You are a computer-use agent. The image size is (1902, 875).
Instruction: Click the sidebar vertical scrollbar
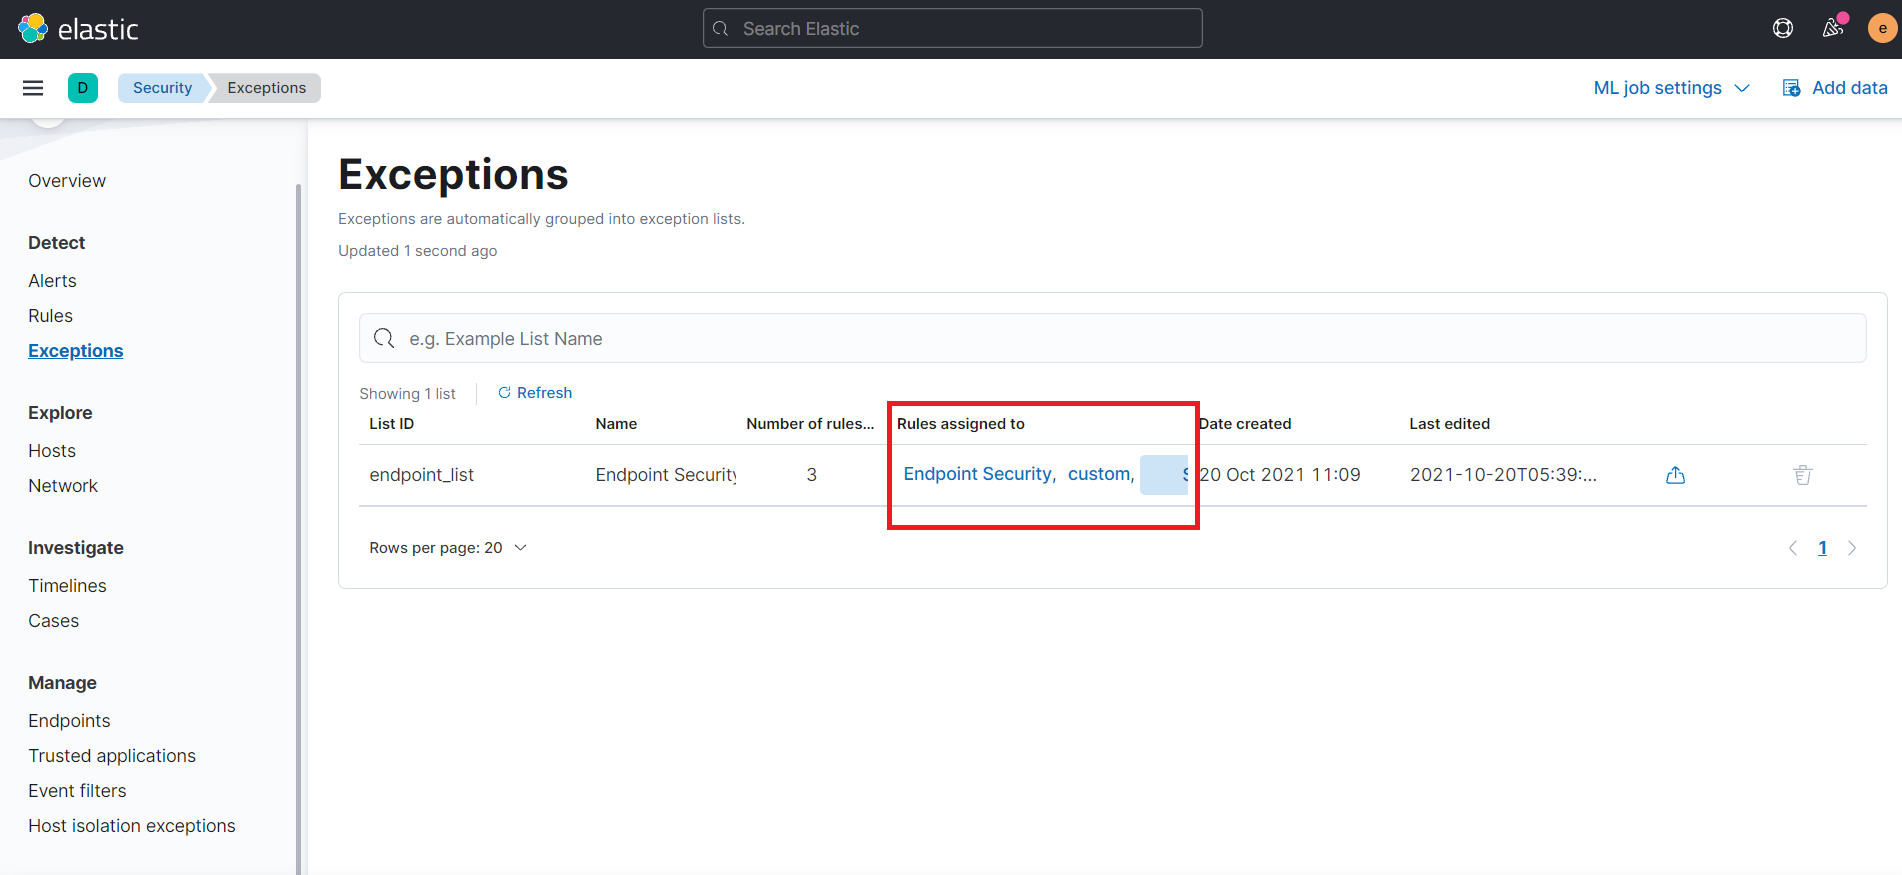point(298,528)
